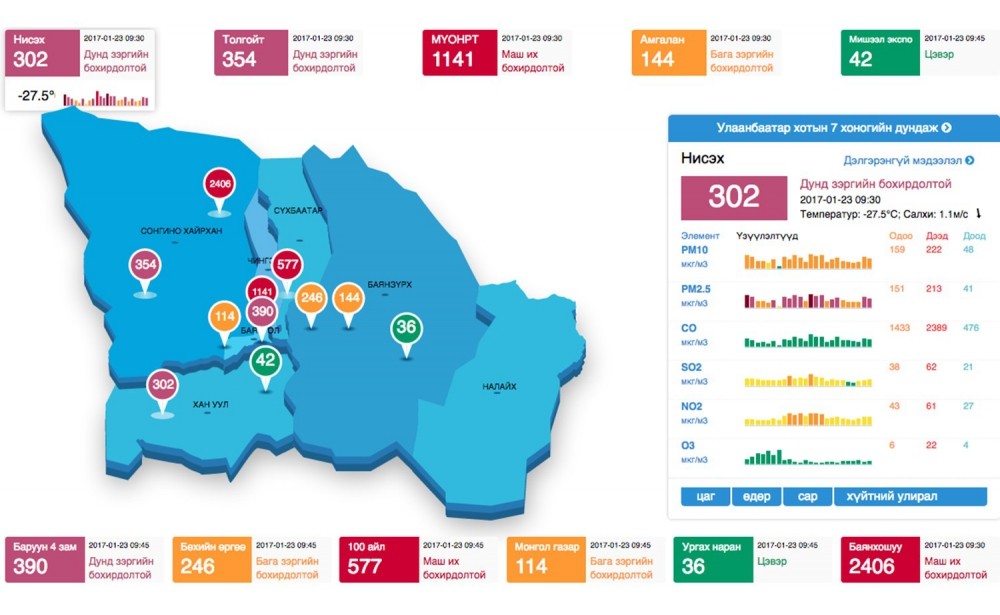This screenshot has width=1000, height=615.
Task: Click the NO2 element label
Action: (x=692, y=406)
